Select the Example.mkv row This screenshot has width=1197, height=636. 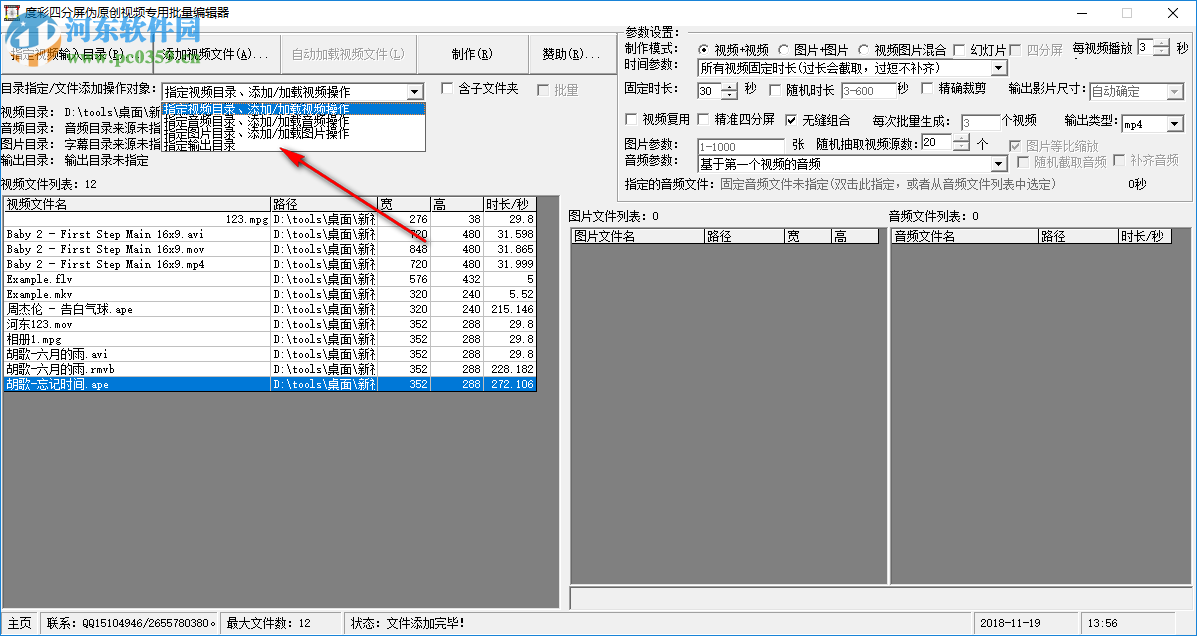[270, 294]
